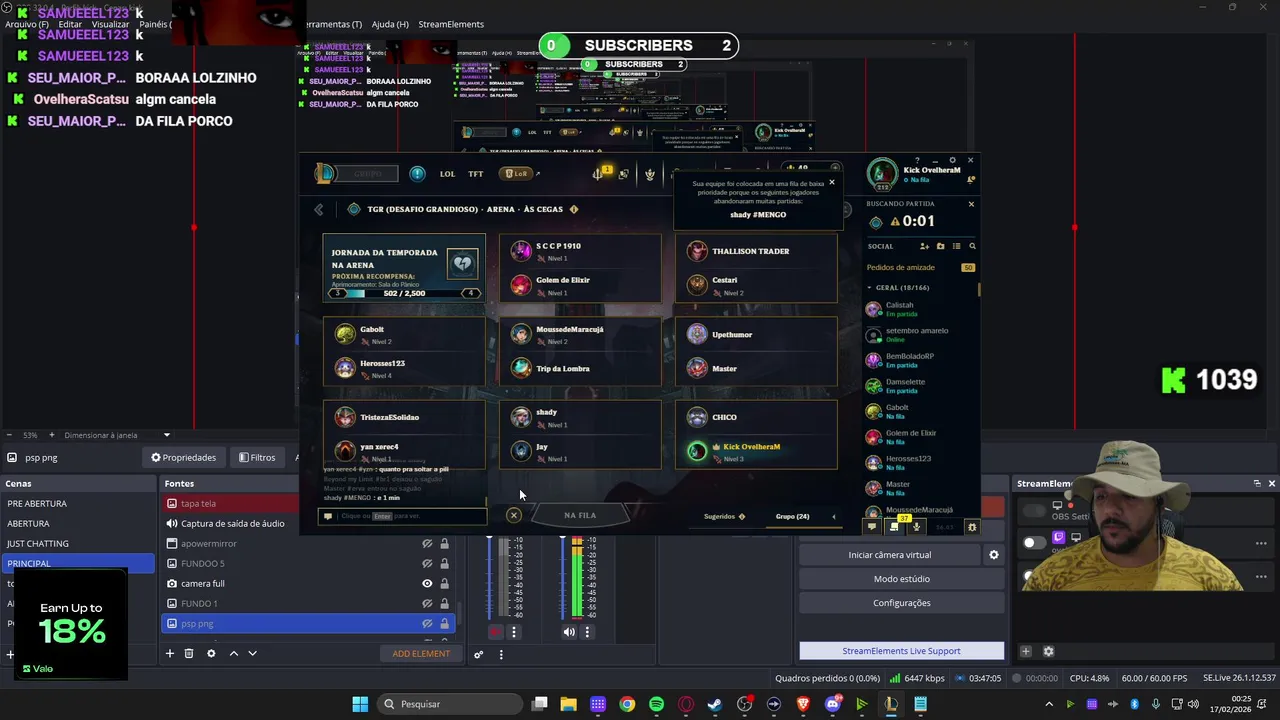Open Spotify from the taskbar
The width and height of the screenshot is (1280, 720).
coord(656,704)
